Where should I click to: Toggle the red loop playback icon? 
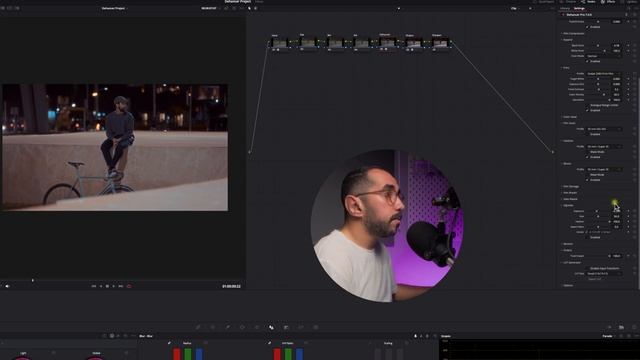129,286
